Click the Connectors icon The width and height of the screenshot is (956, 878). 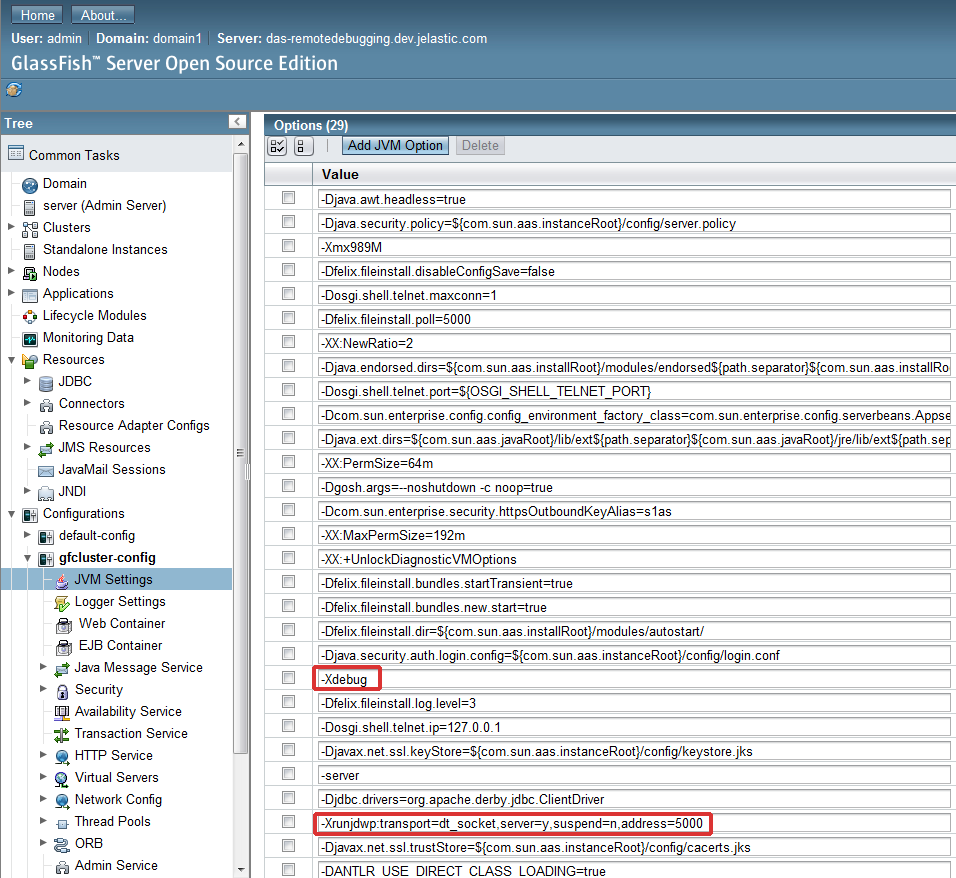[x=46, y=405]
